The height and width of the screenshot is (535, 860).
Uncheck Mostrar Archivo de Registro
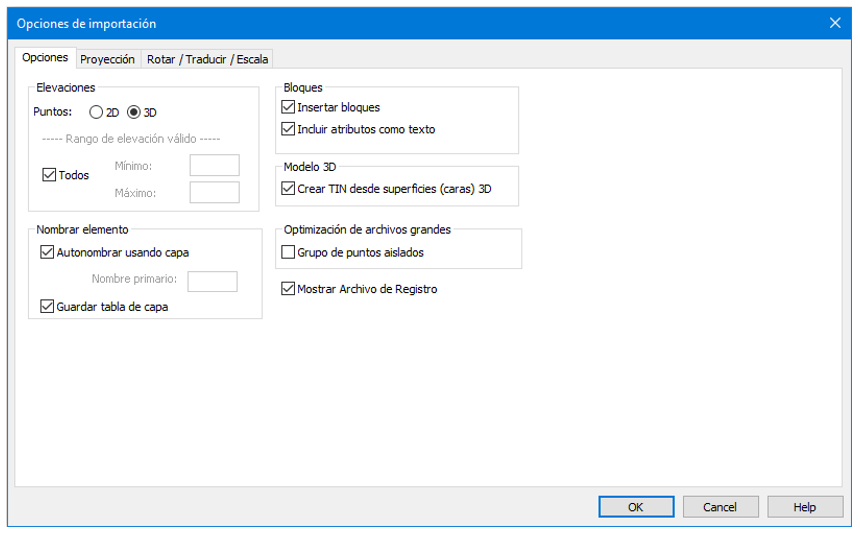(289, 289)
